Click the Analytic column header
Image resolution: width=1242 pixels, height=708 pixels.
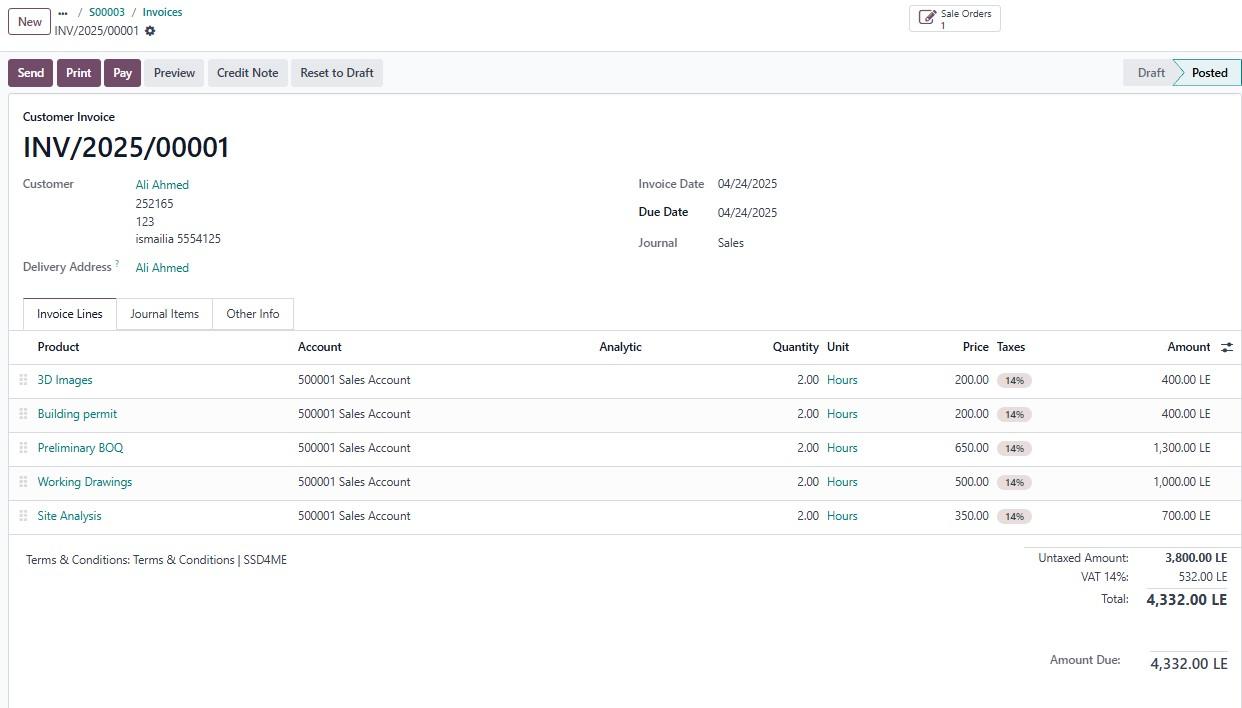click(x=620, y=347)
